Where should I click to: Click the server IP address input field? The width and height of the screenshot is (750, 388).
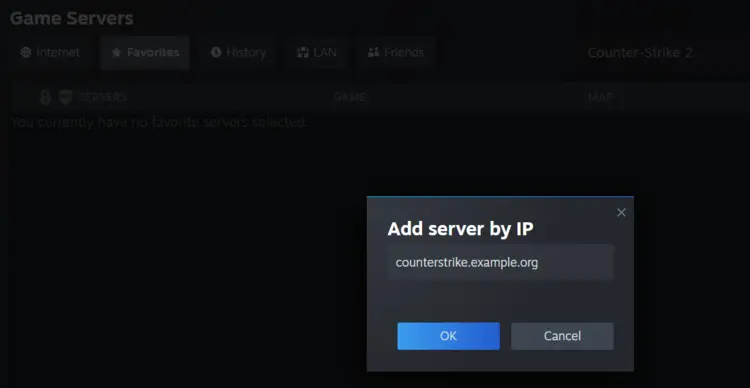pyautogui.click(x=500, y=263)
